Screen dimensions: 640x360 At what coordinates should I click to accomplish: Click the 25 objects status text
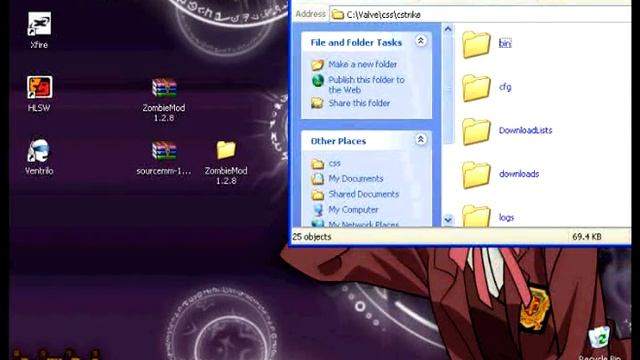(x=312, y=237)
